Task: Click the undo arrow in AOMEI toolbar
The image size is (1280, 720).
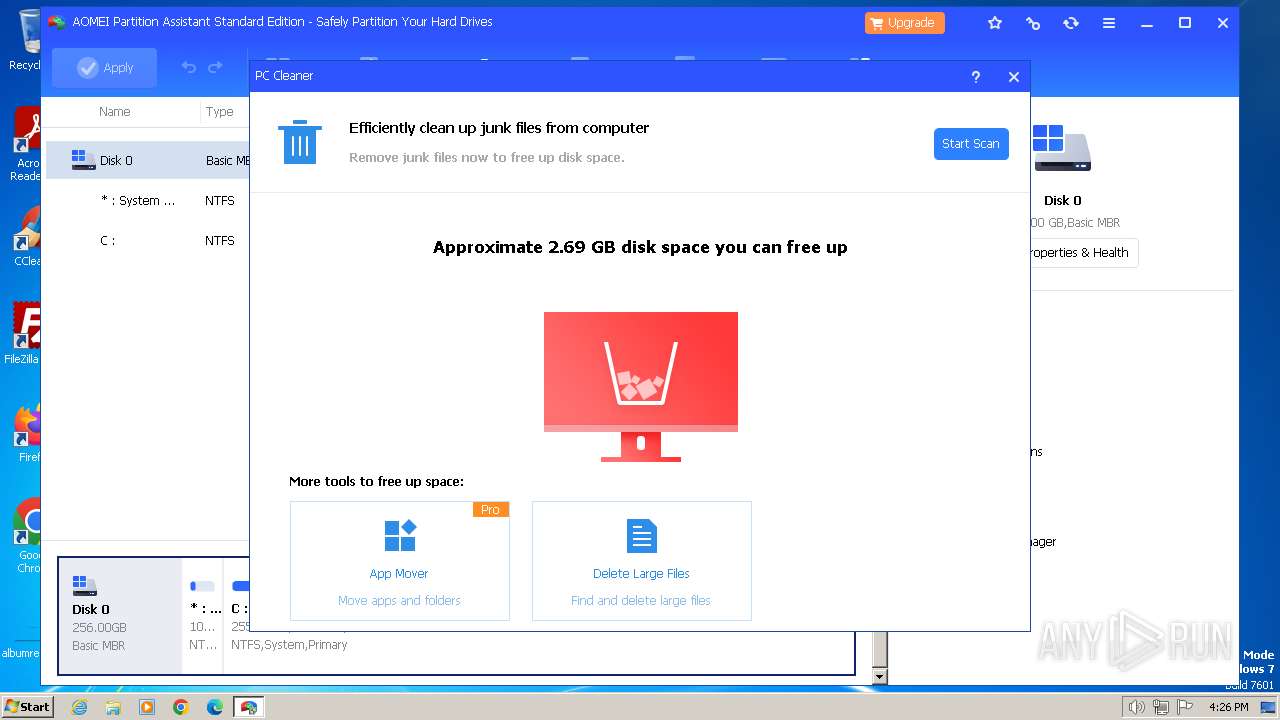Action: (189, 67)
